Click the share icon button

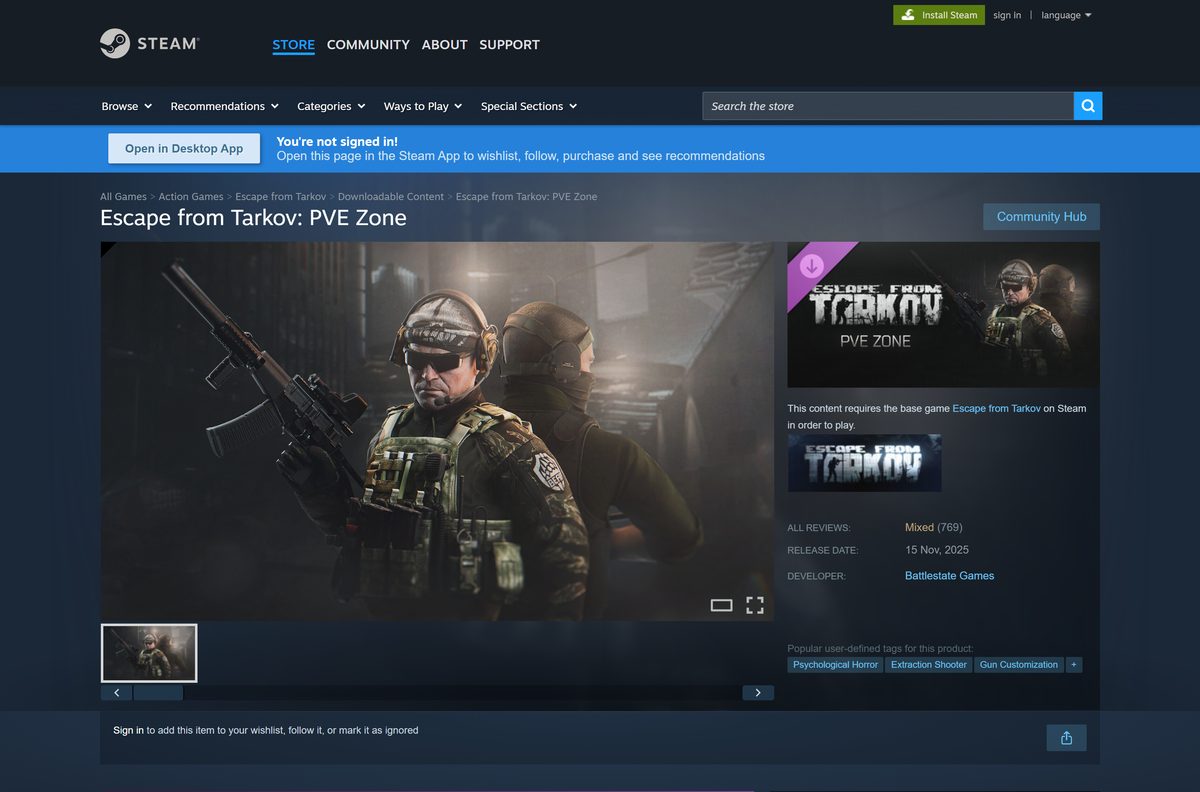[1066, 738]
